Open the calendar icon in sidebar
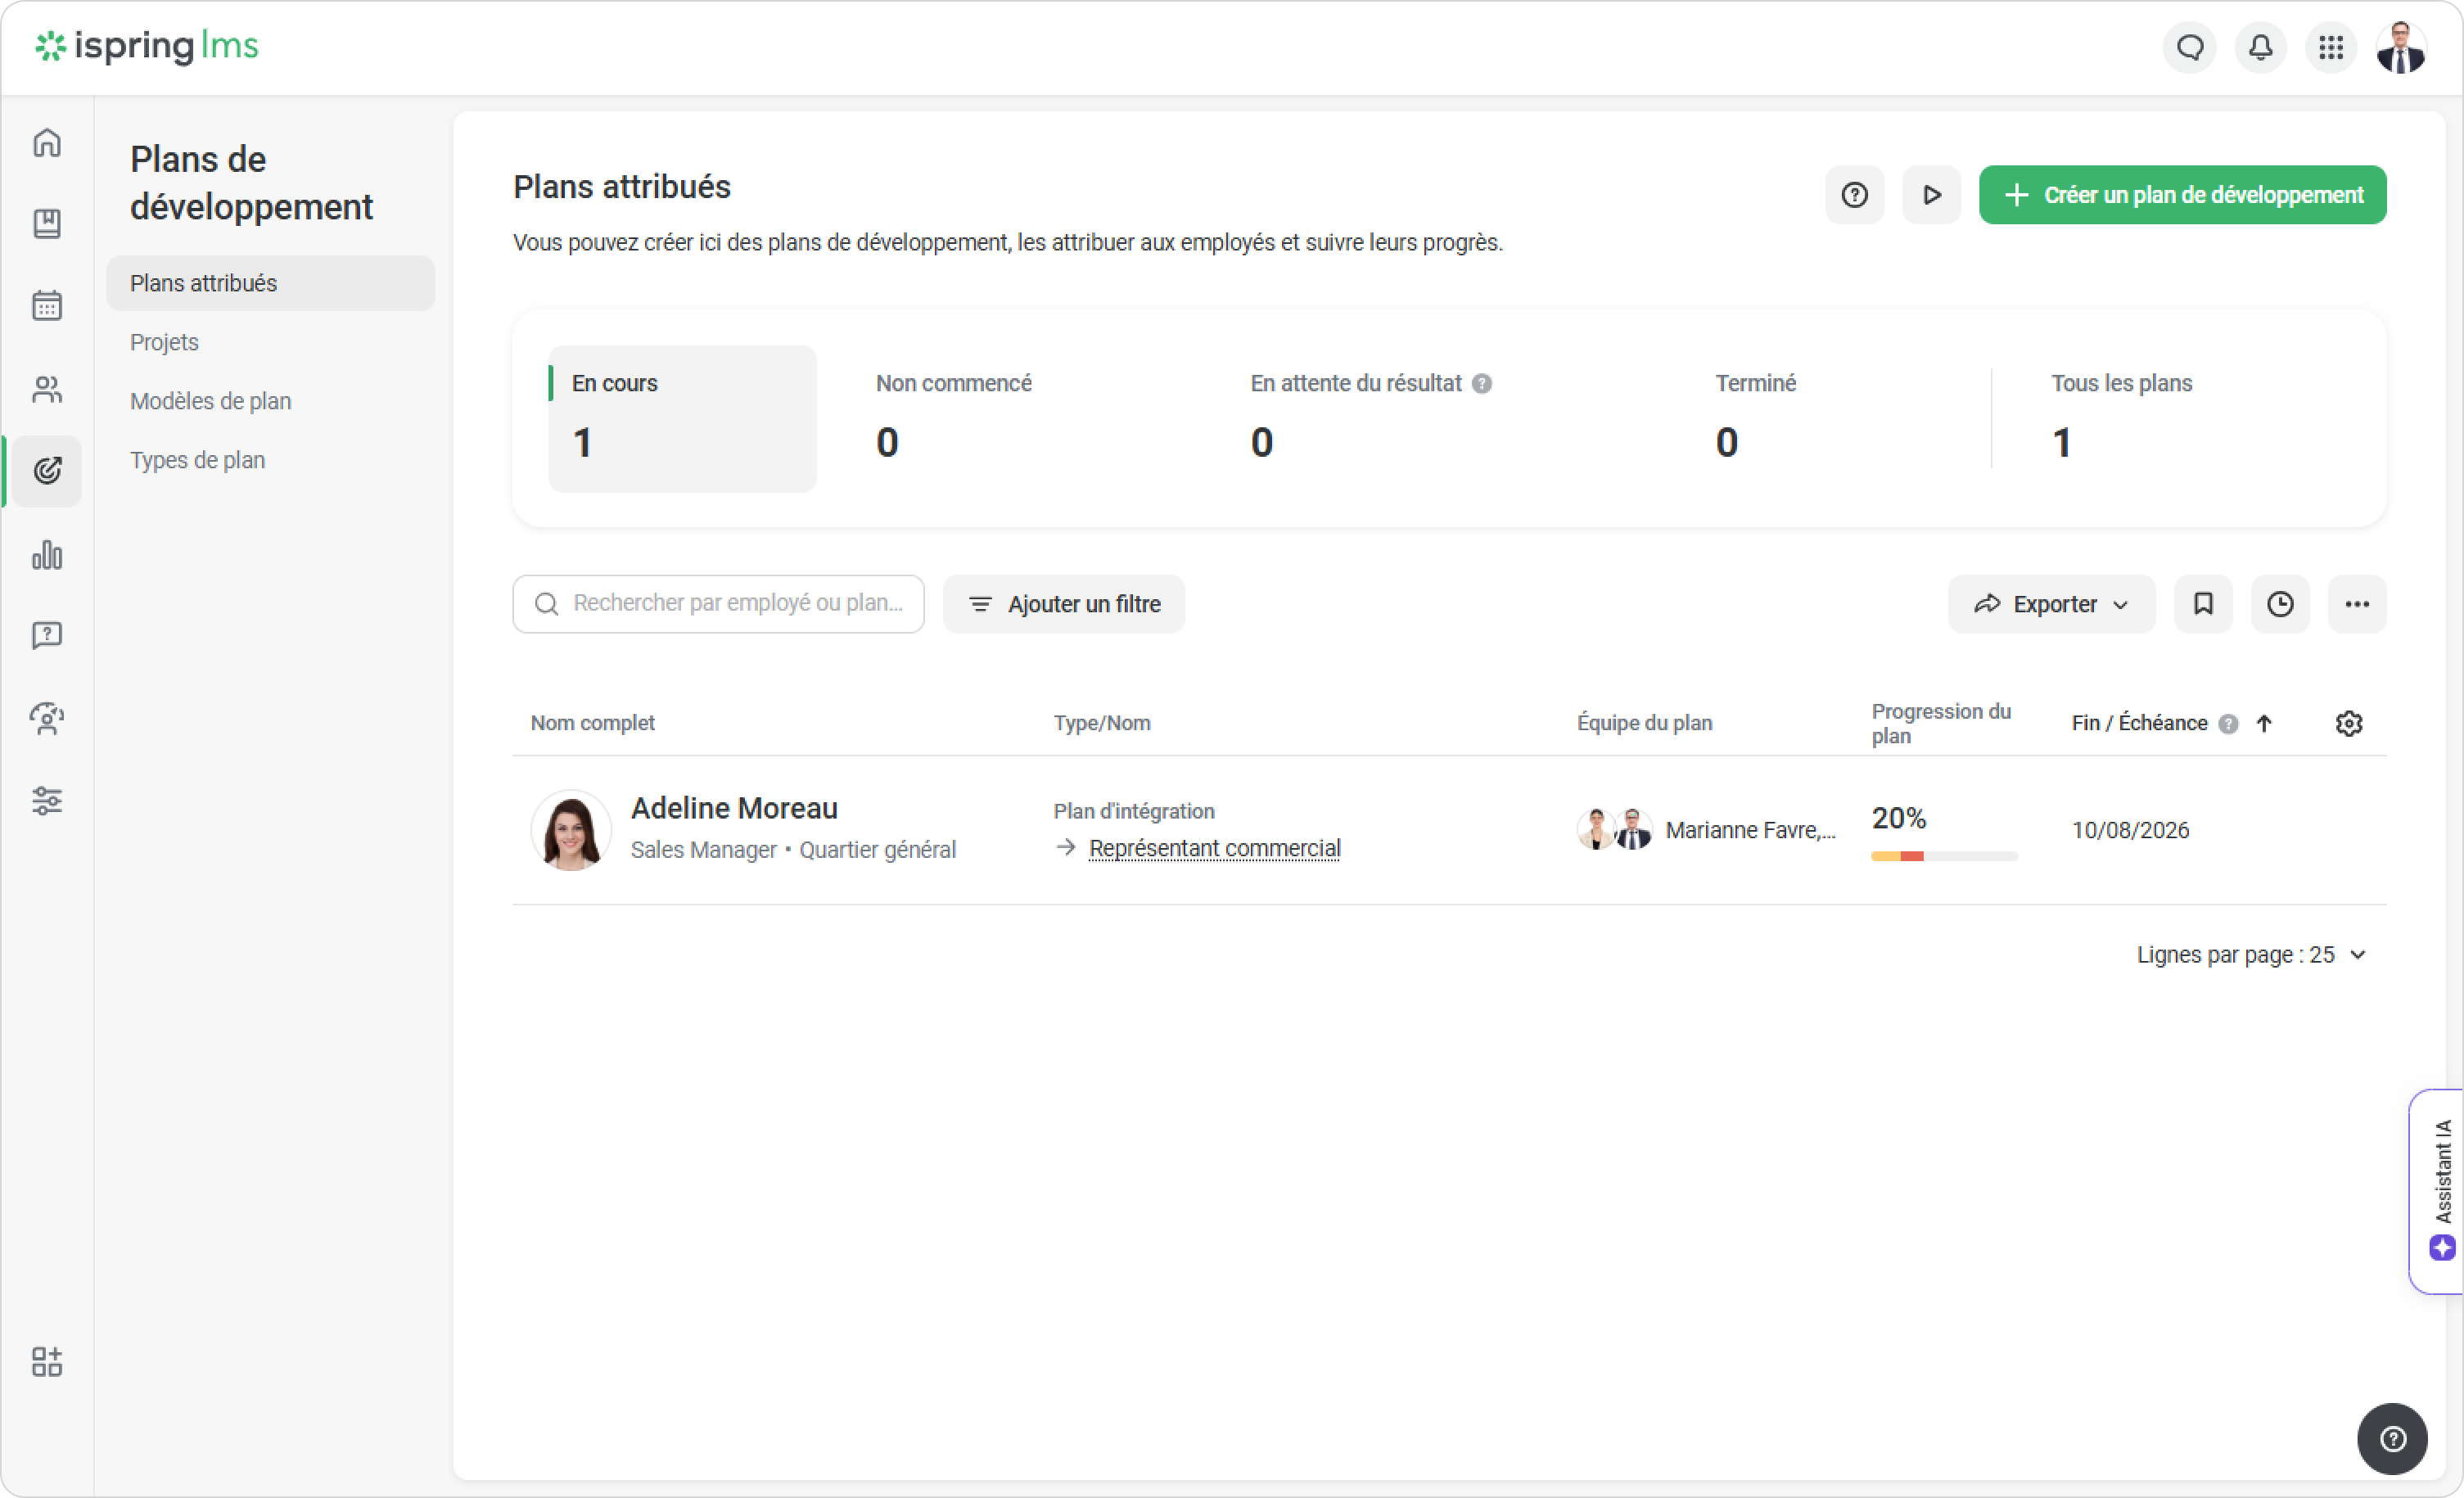2464x1498 pixels. coord(47,305)
